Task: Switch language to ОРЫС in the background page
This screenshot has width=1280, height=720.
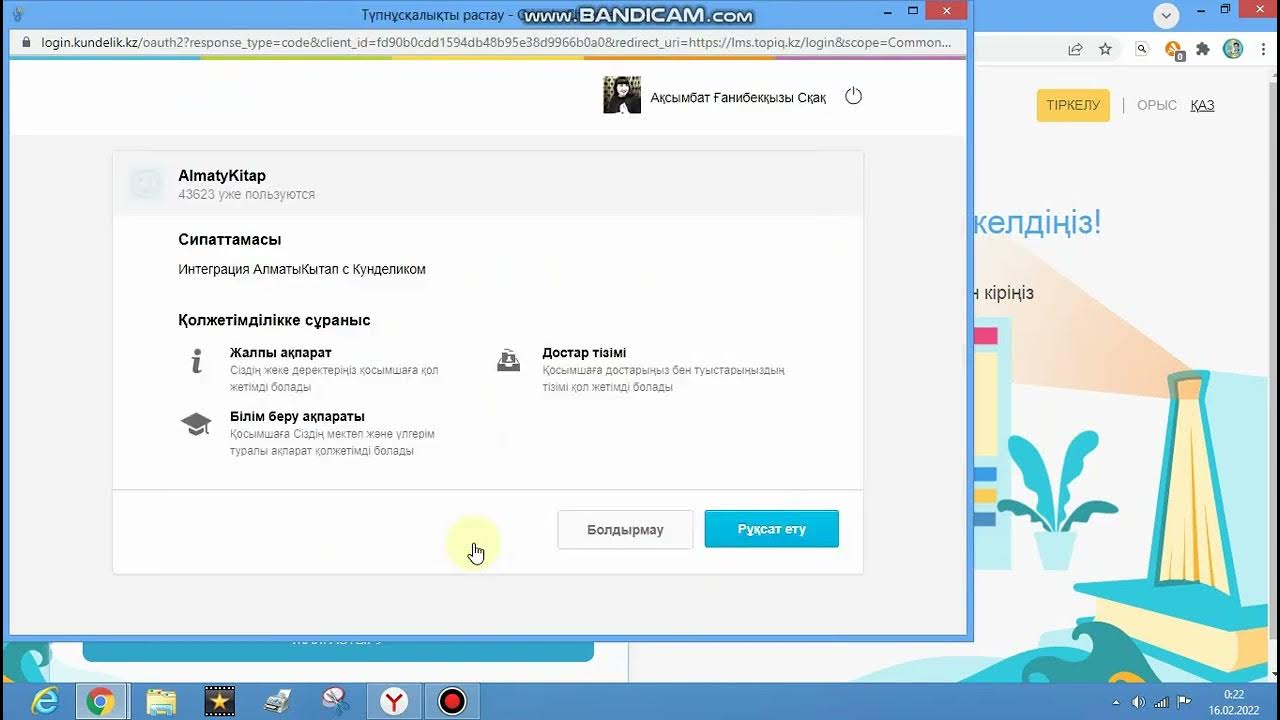Action: pyautogui.click(x=1157, y=105)
